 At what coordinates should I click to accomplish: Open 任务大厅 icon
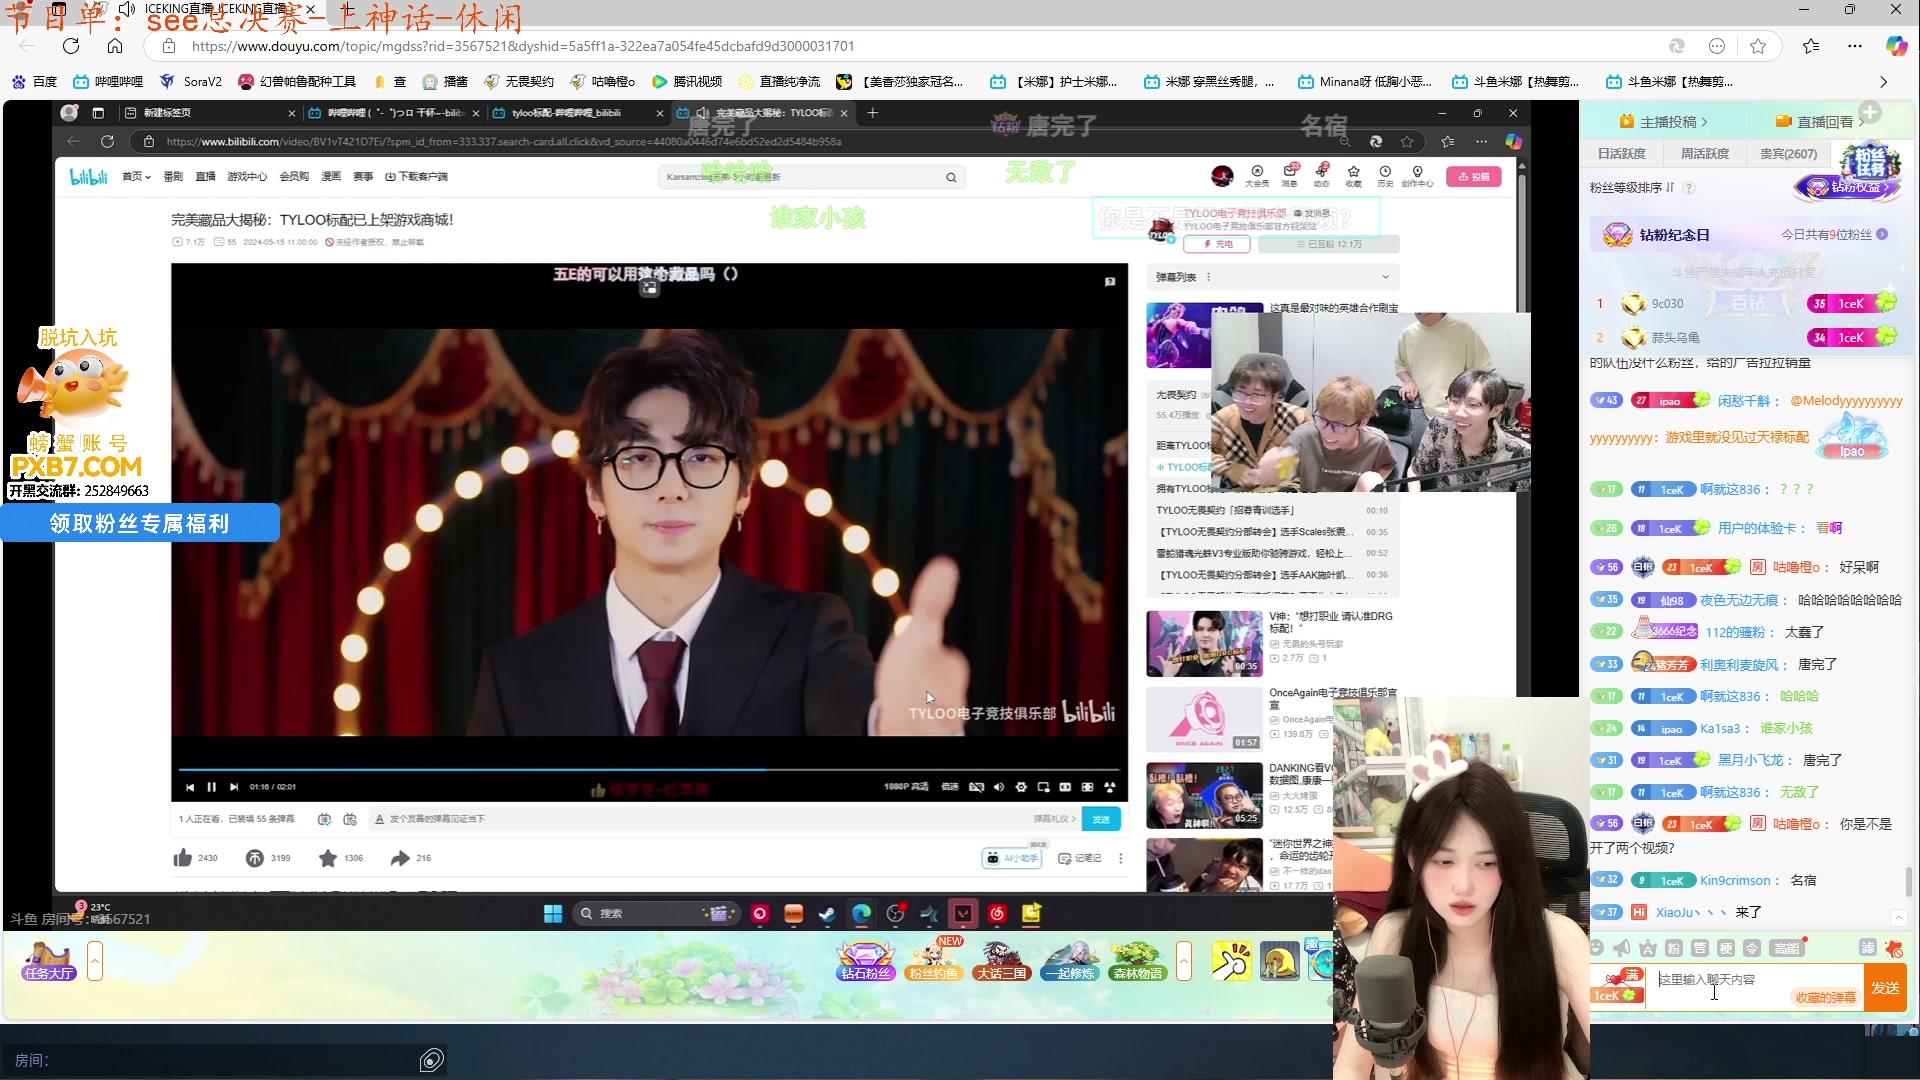[48, 961]
